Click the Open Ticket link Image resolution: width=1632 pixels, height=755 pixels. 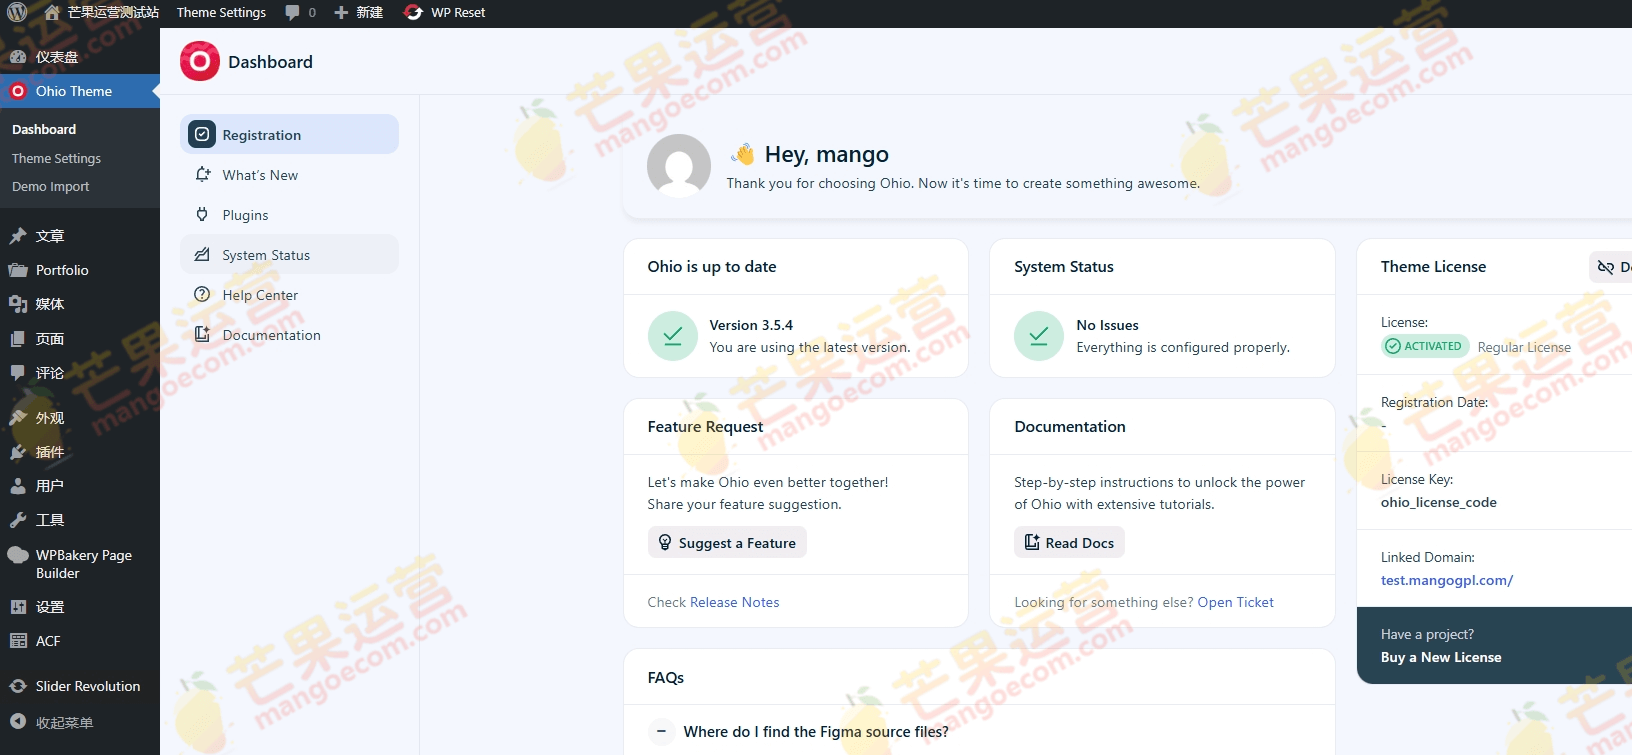click(1235, 602)
